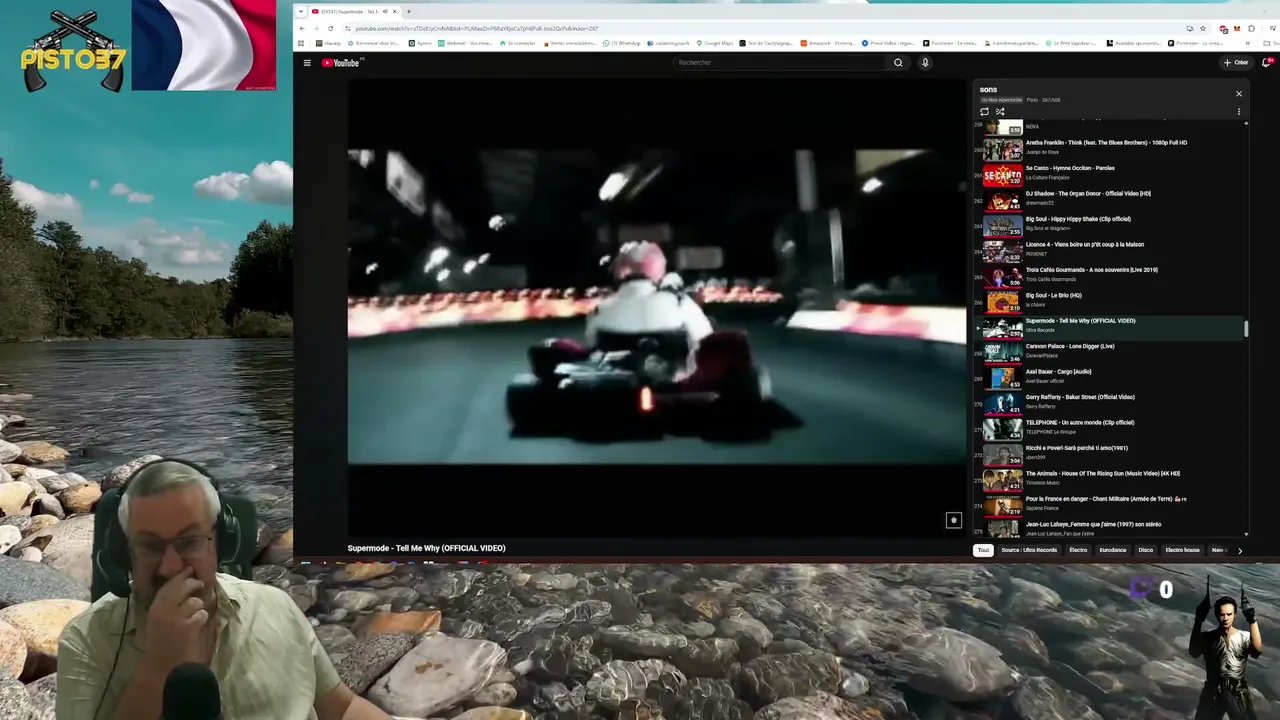Screen dimensions: 1280x720
Task: Bookmark this page with the star icon
Action: [x=1203, y=28]
